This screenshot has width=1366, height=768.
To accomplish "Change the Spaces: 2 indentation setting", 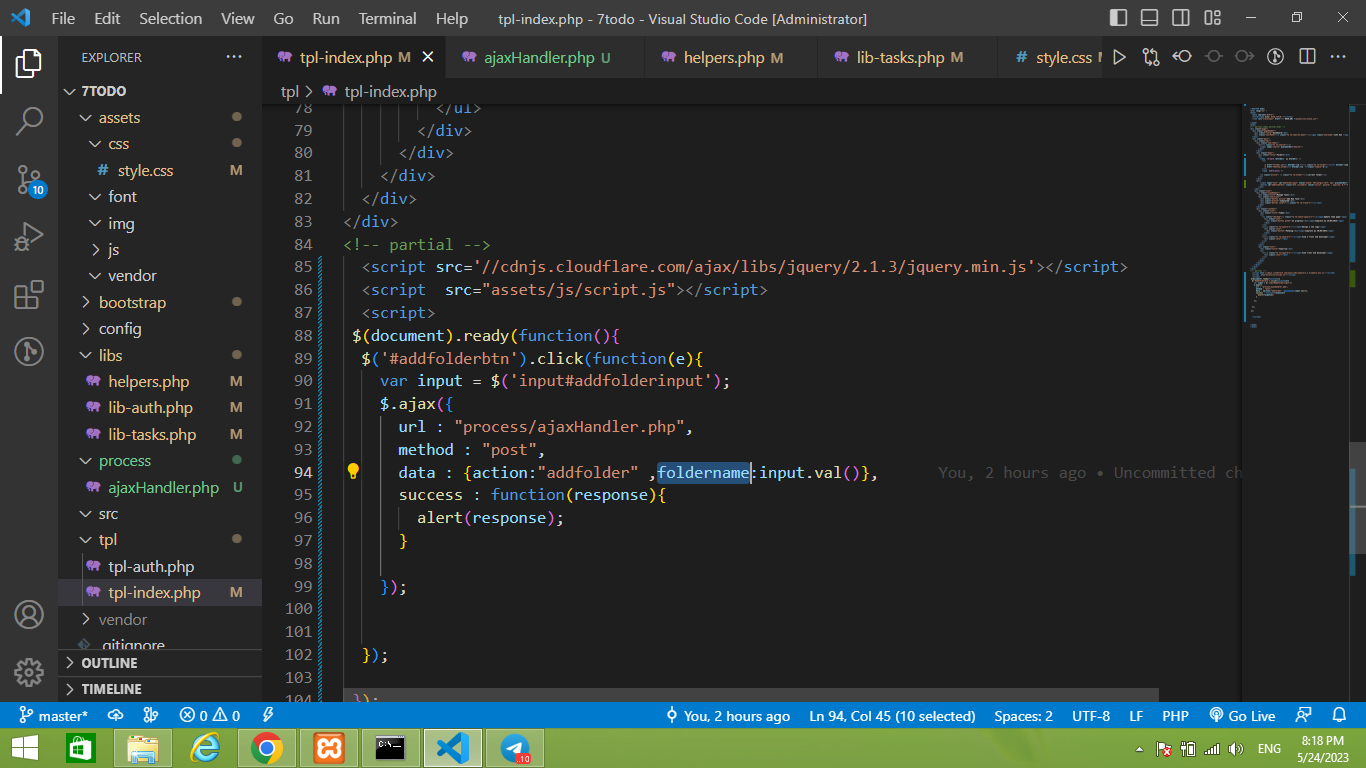I will (x=1023, y=715).
